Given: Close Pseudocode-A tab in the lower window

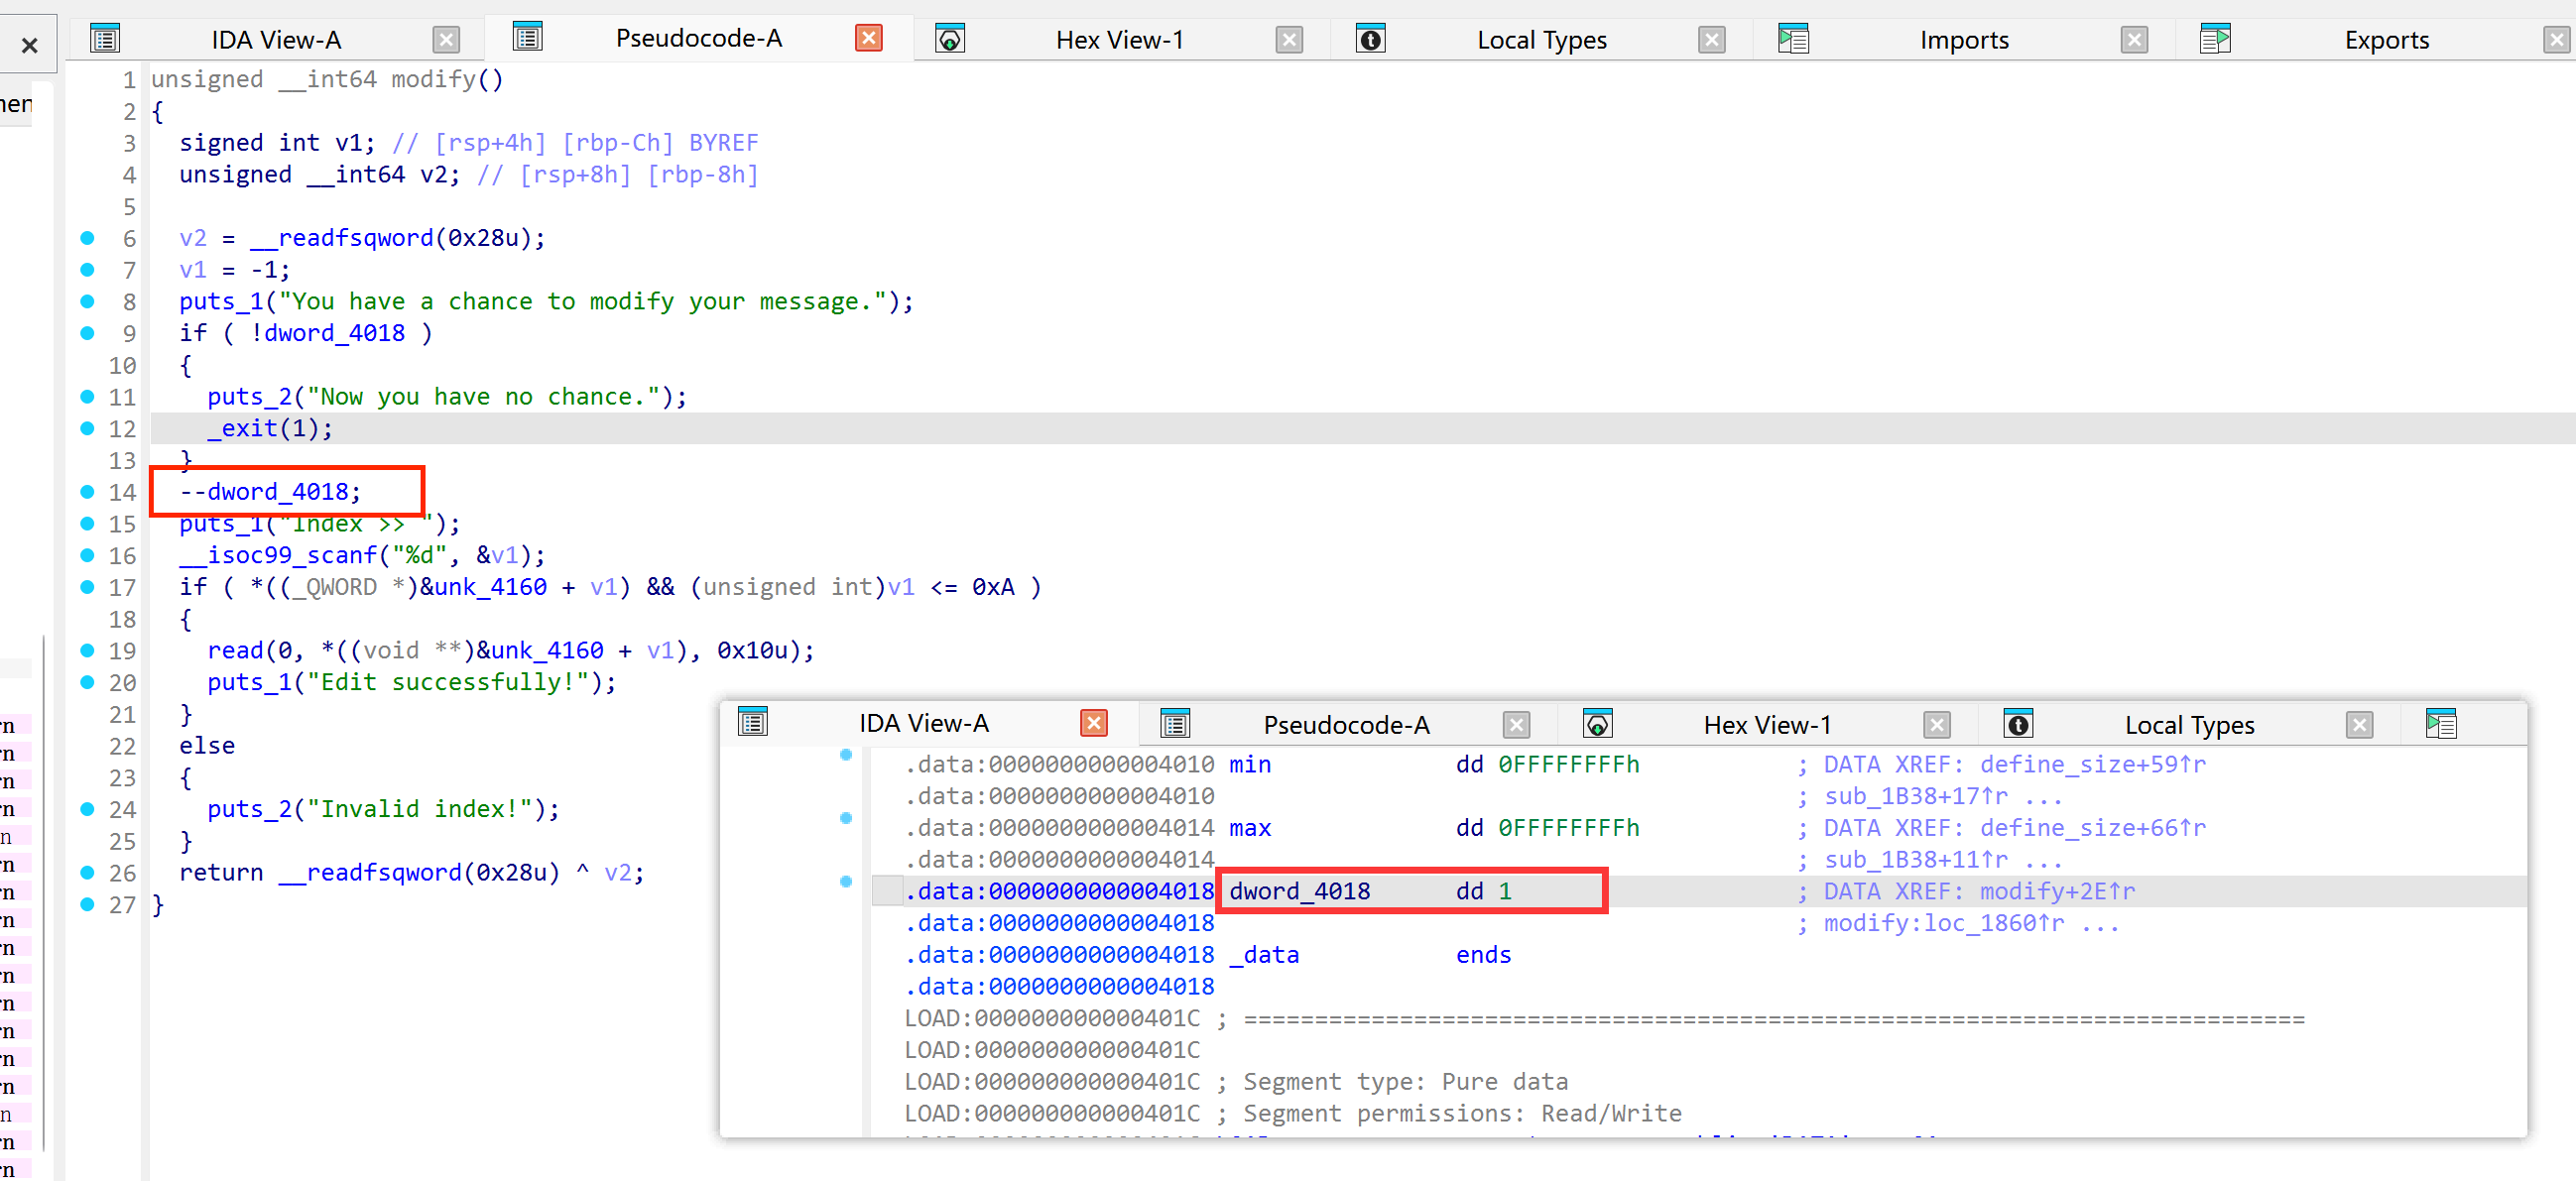Looking at the screenshot, I should tap(1517, 725).
